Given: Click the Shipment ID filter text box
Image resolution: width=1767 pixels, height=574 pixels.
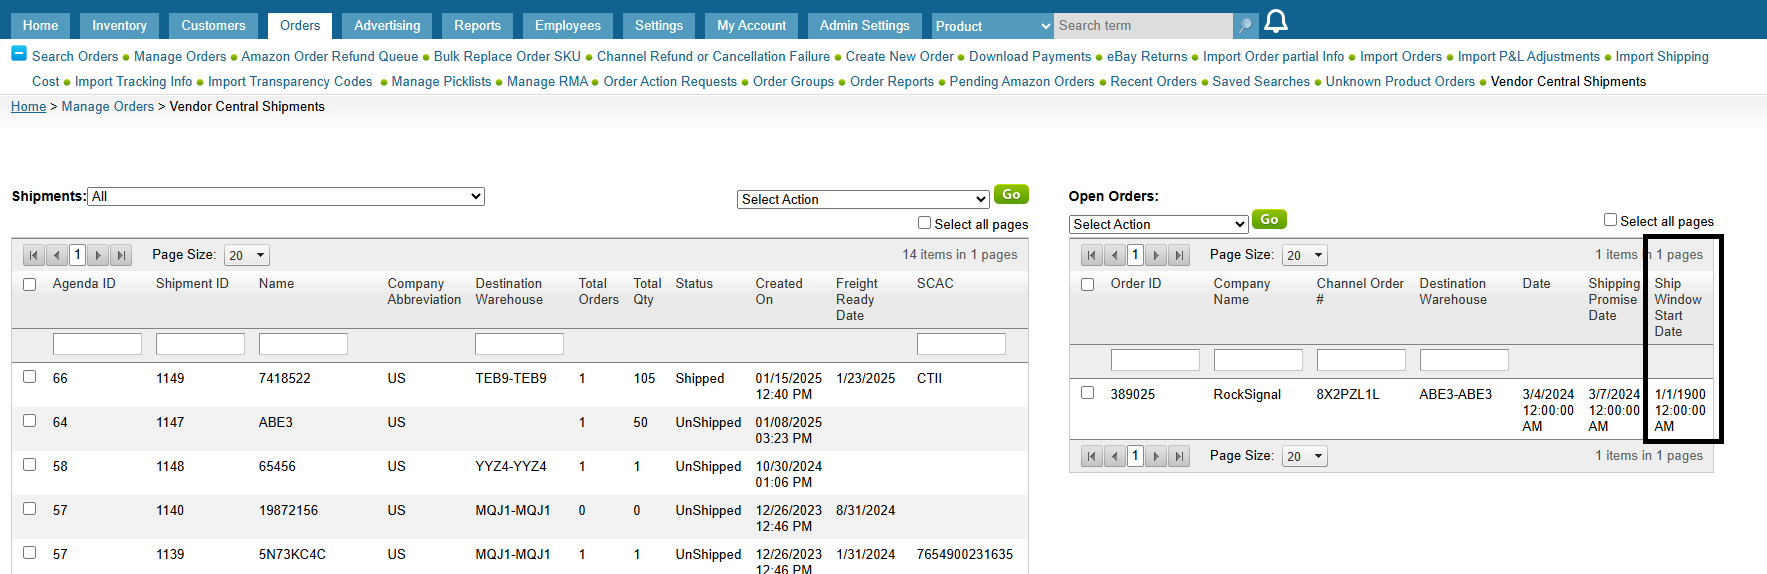Looking at the screenshot, I should [x=200, y=344].
